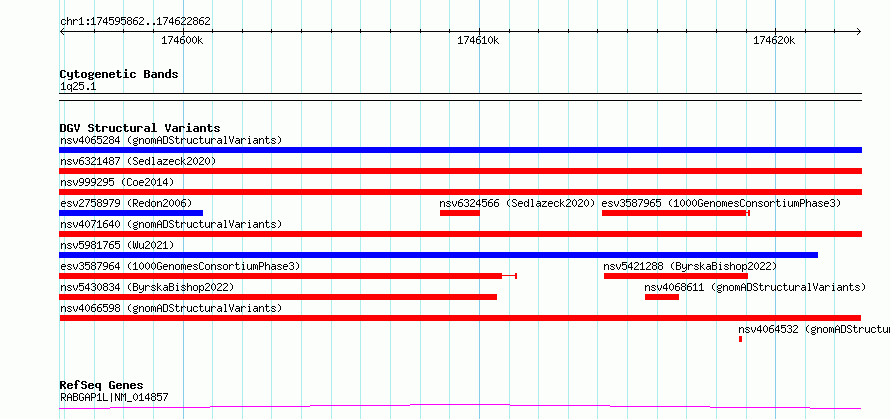Click the short red nsv6324566 bar
Viewport: 890px width, 419px height.
[x=460, y=213]
